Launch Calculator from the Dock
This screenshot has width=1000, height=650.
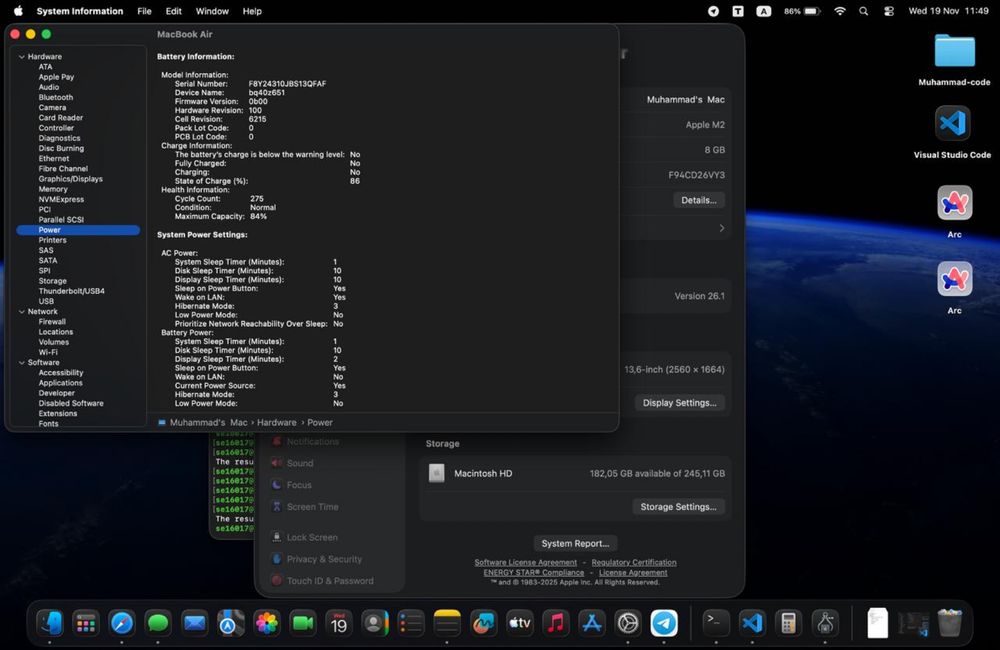(x=788, y=623)
